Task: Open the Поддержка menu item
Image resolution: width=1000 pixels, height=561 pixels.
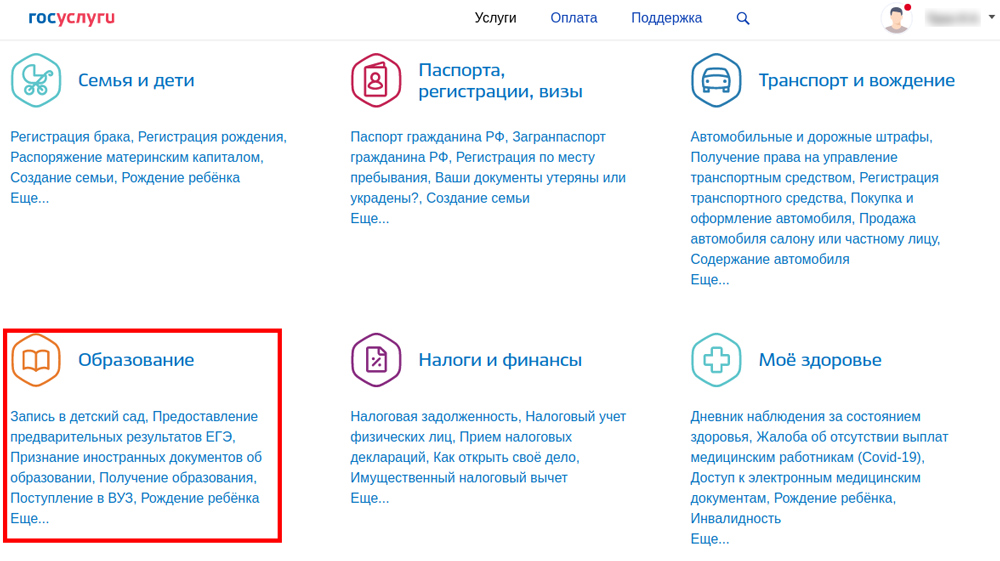Action: [666, 18]
